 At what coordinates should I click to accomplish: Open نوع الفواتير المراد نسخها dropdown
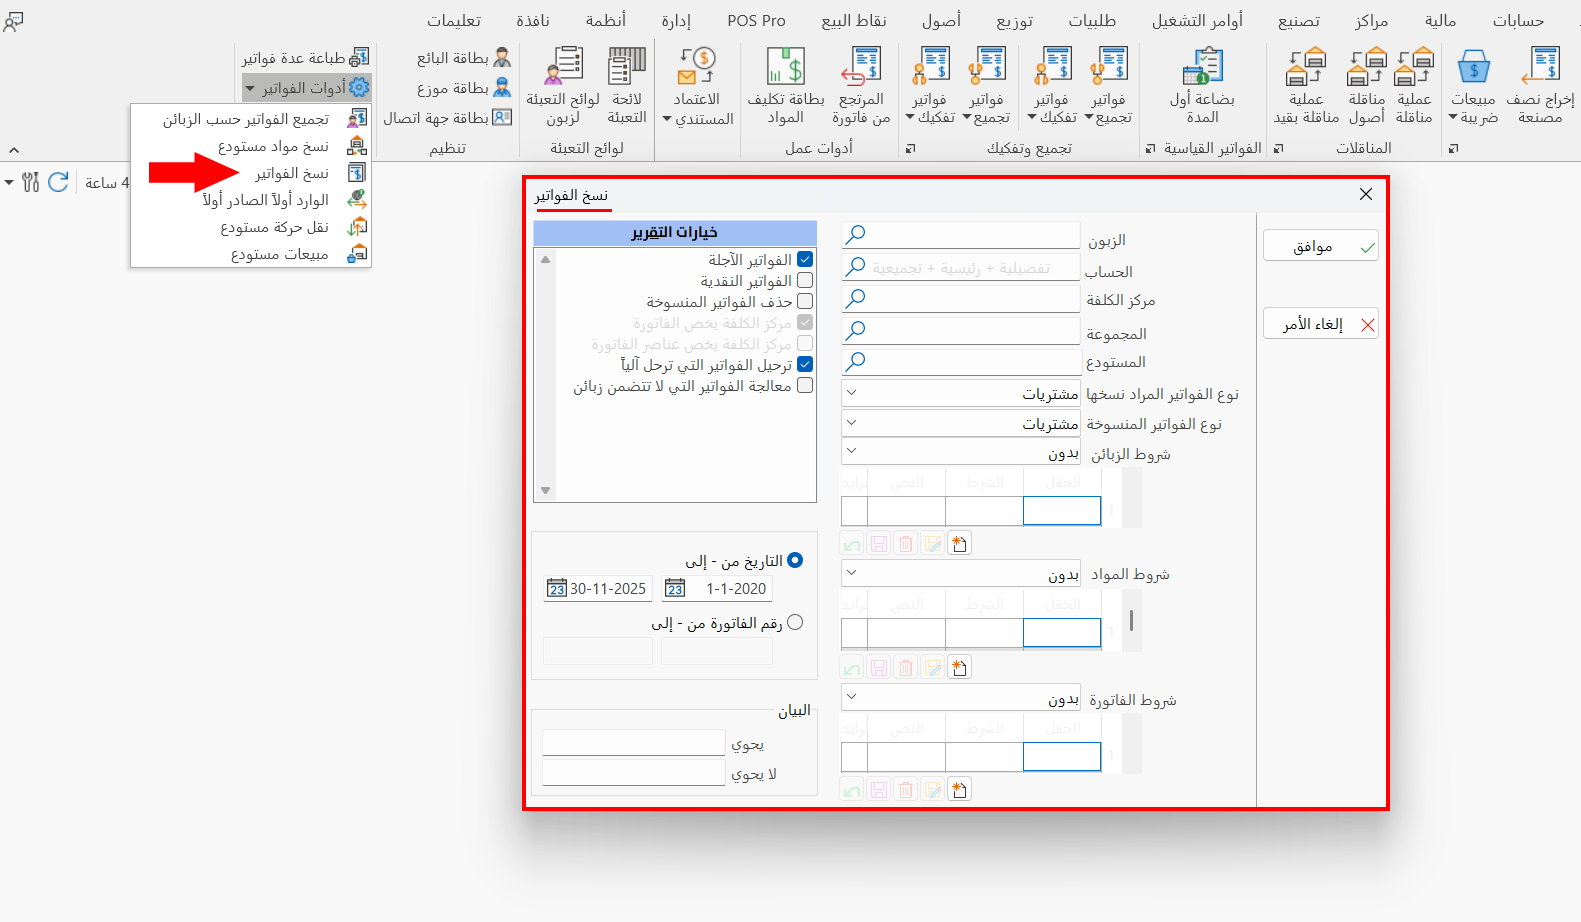[960, 393]
